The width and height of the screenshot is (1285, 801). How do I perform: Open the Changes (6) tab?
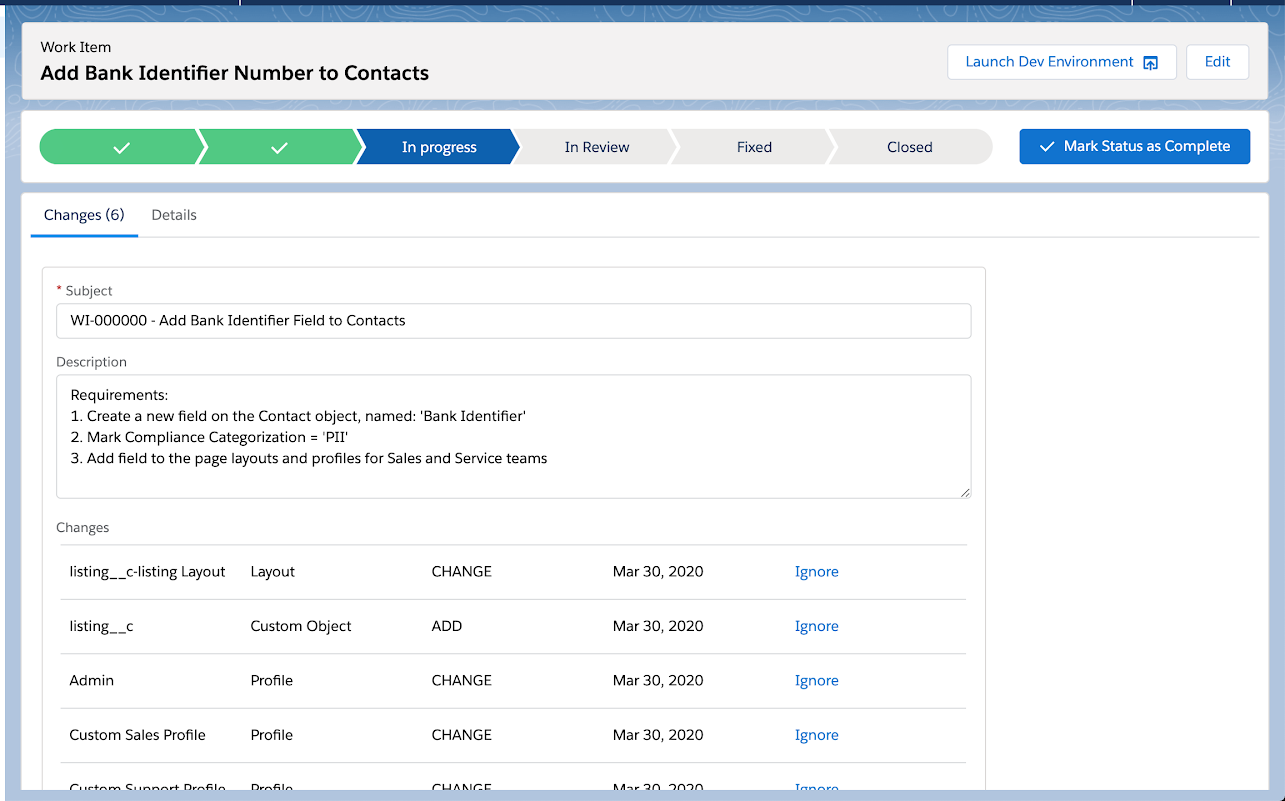[84, 215]
